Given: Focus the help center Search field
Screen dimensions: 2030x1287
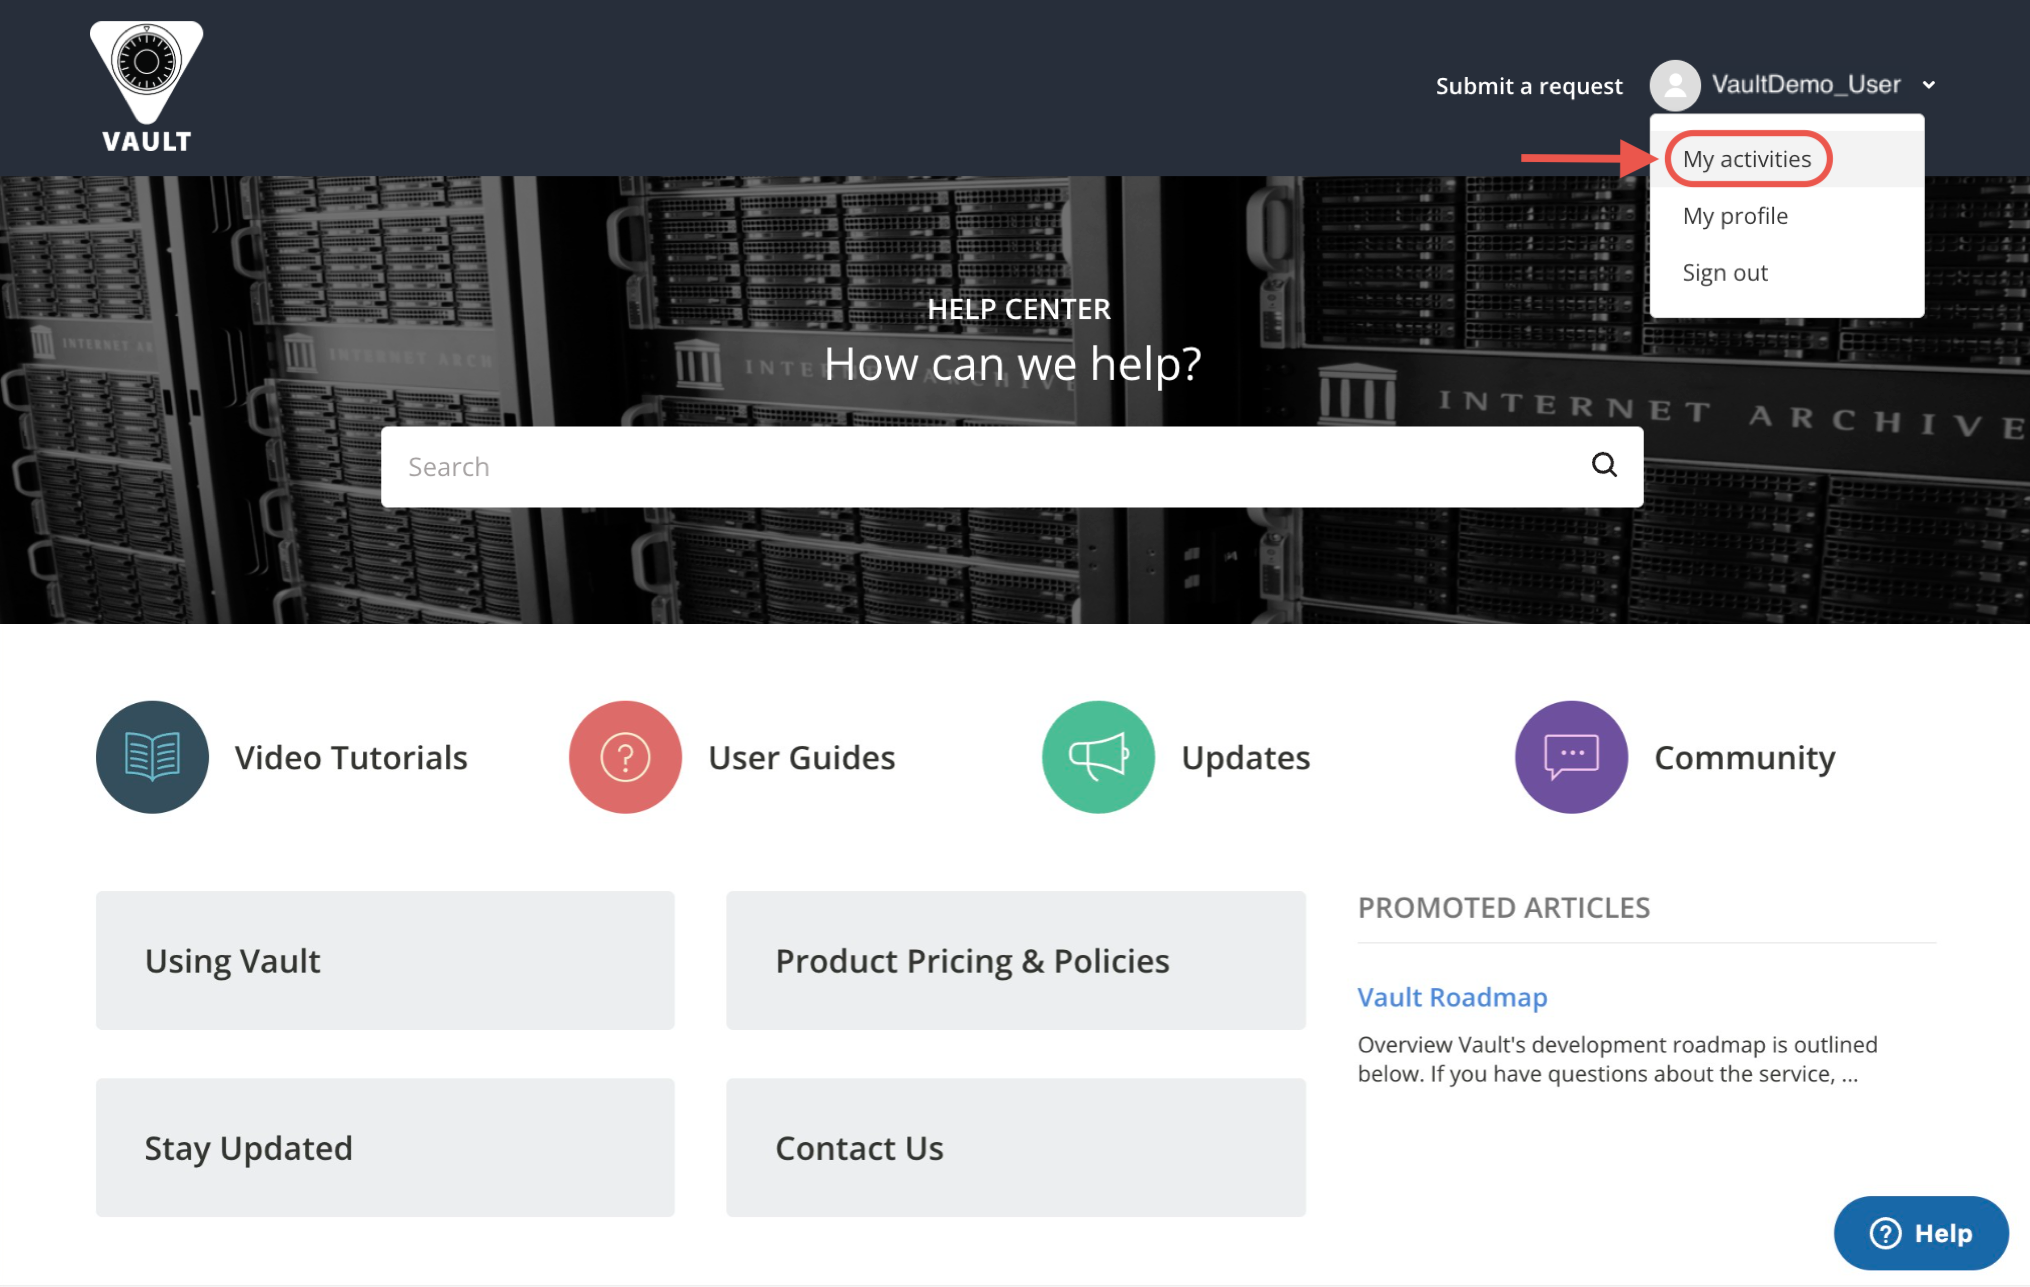Looking at the screenshot, I should [x=1012, y=467].
